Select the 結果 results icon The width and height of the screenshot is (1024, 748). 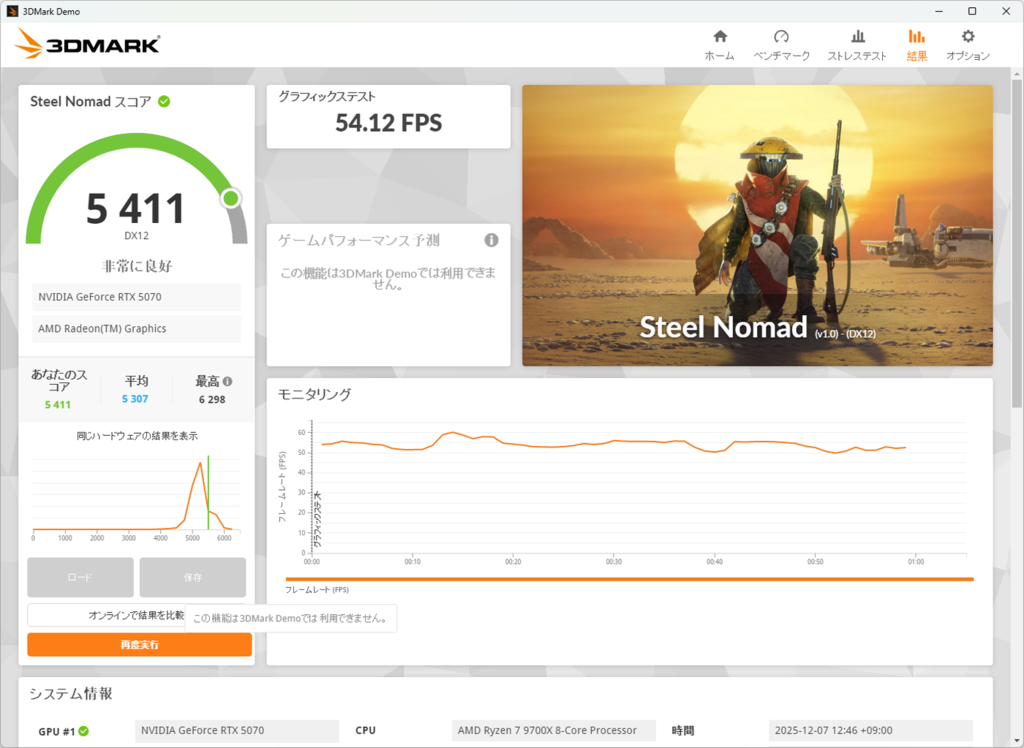click(x=917, y=37)
